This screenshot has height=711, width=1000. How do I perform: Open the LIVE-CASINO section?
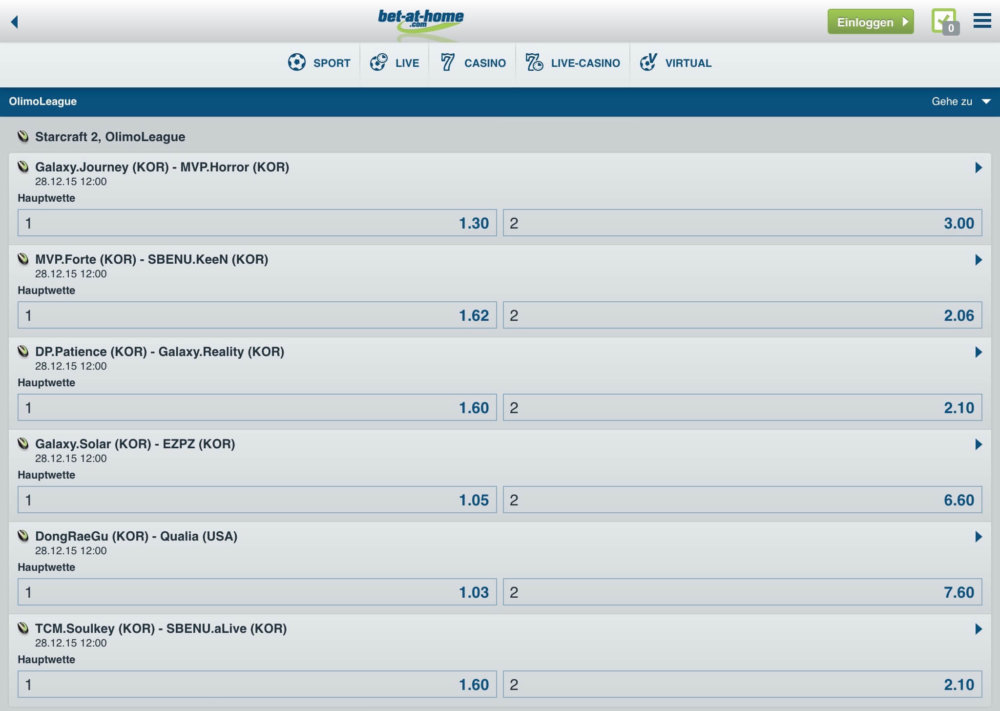tap(573, 62)
